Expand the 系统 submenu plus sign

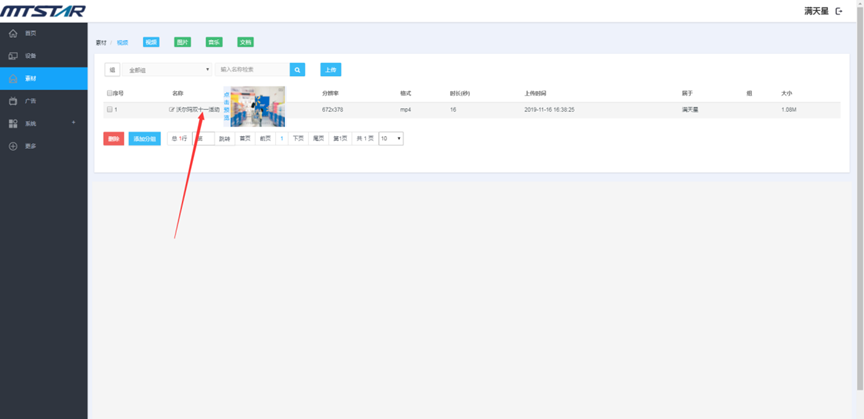point(73,123)
